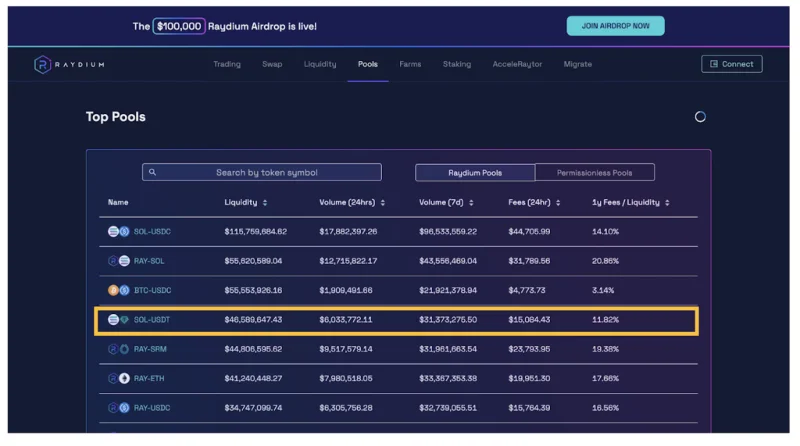Click 7d volume $33,387,353.38
This screenshot has height=446, width=800.
(x=448, y=378)
